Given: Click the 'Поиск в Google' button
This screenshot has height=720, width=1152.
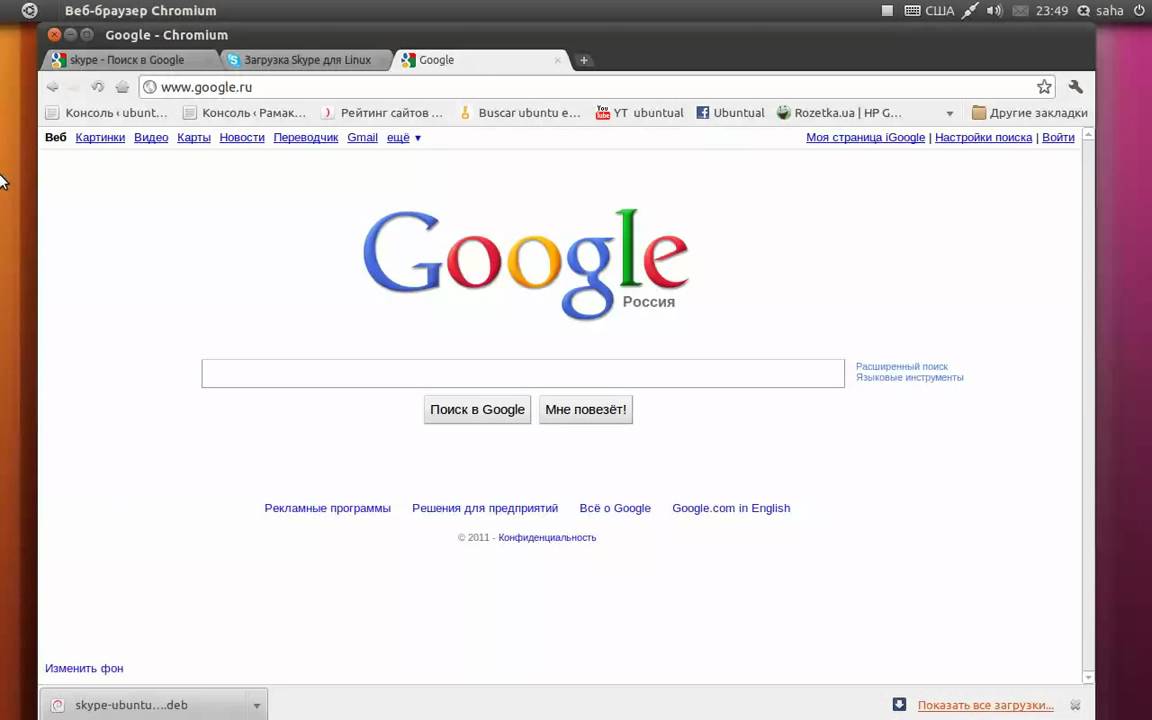Looking at the screenshot, I should coord(478,409).
